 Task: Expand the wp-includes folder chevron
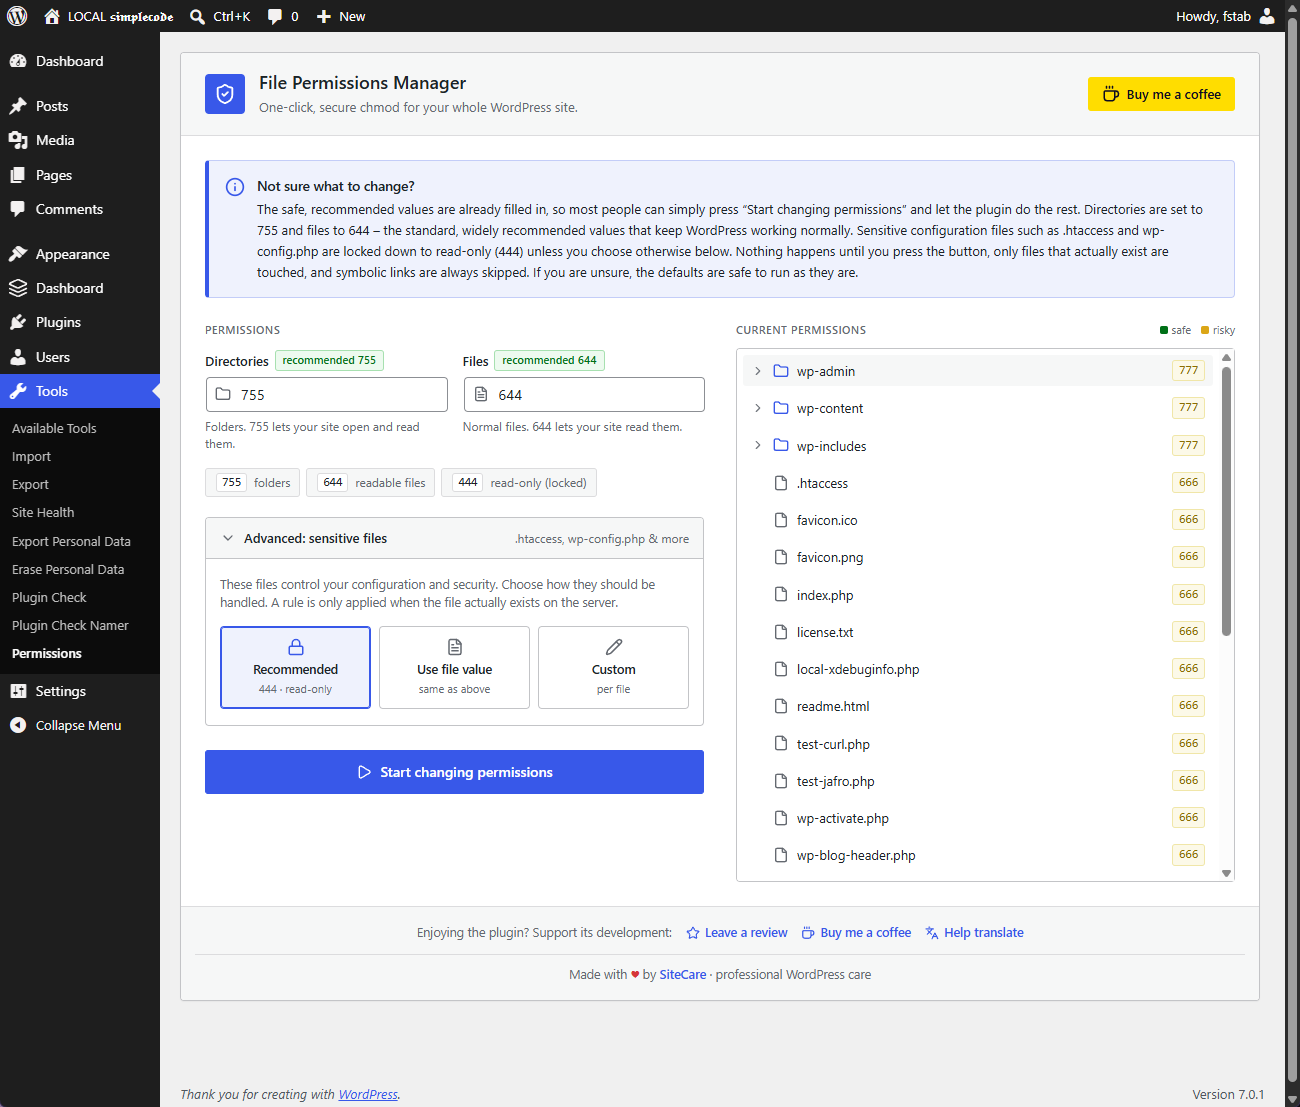point(757,445)
